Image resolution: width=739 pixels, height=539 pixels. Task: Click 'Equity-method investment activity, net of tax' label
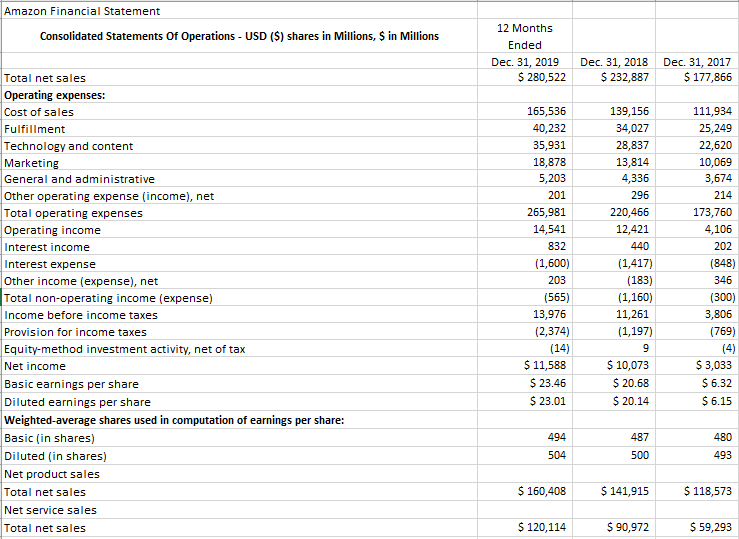[124, 349]
